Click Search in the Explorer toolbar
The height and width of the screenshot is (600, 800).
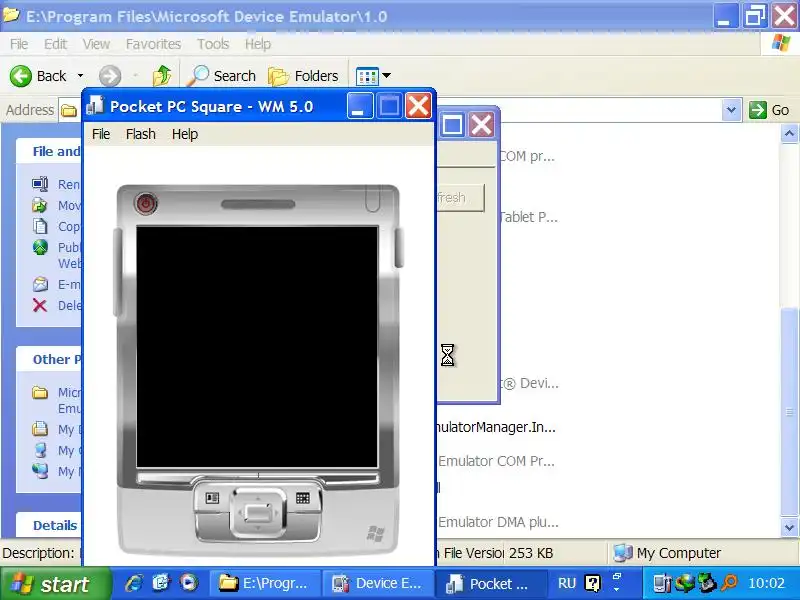[221, 76]
